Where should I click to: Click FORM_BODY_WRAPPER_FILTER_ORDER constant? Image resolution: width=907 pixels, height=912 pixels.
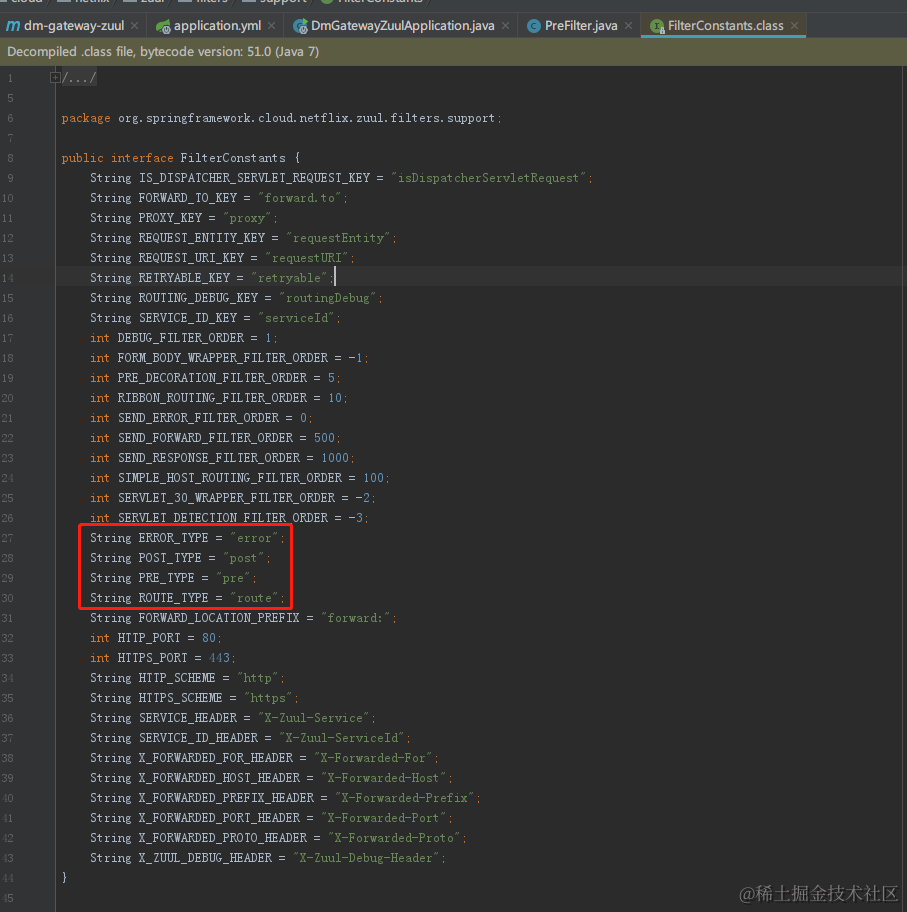[222, 358]
